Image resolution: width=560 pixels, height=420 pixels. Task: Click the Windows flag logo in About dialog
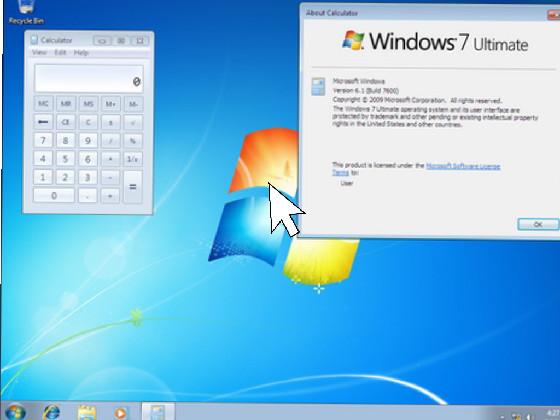(353, 40)
